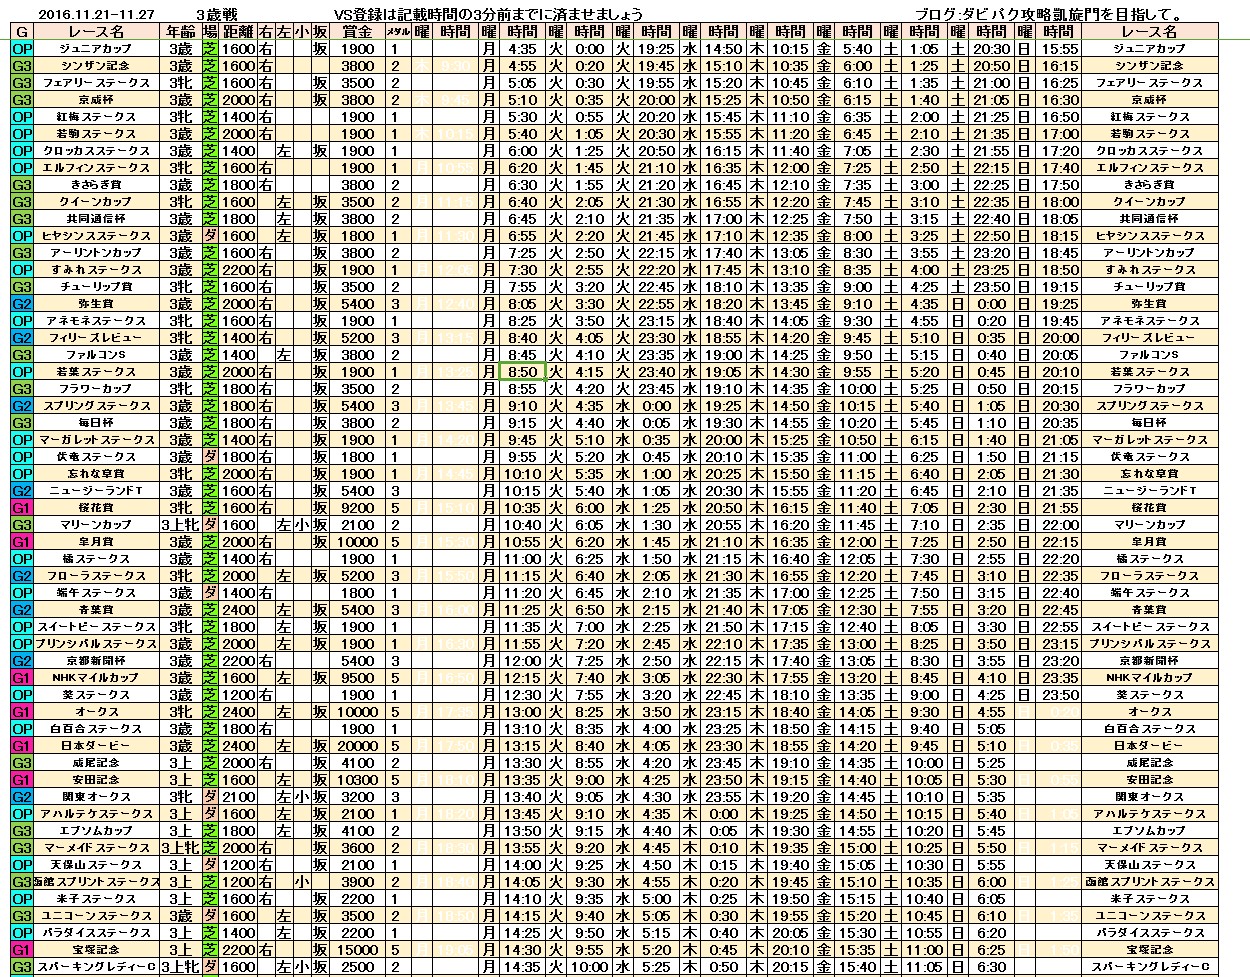Click prize 20000 in 日本ダービー row
The height and width of the screenshot is (977, 1250).
pyautogui.click(x=357, y=746)
